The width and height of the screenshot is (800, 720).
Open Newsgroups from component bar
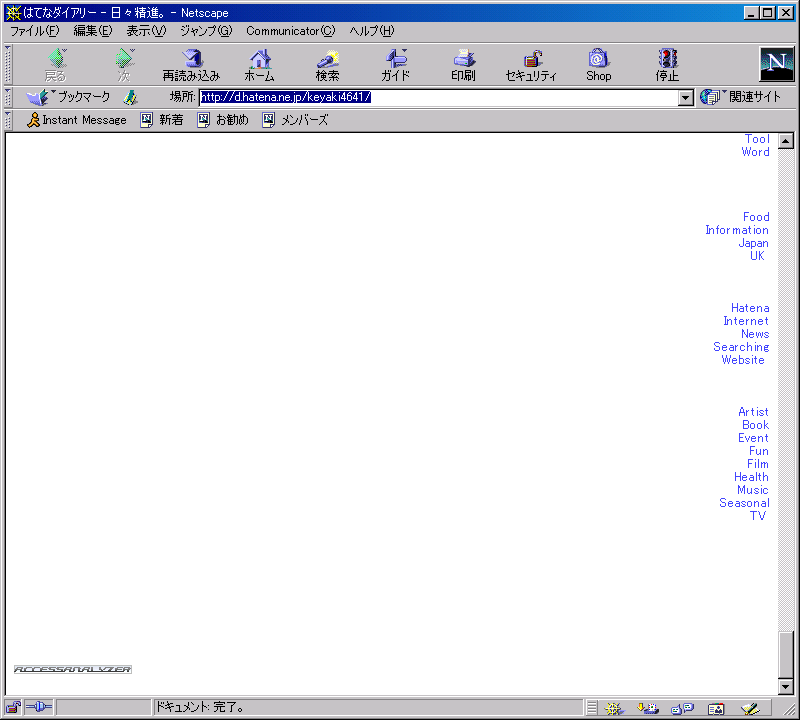[682, 708]
